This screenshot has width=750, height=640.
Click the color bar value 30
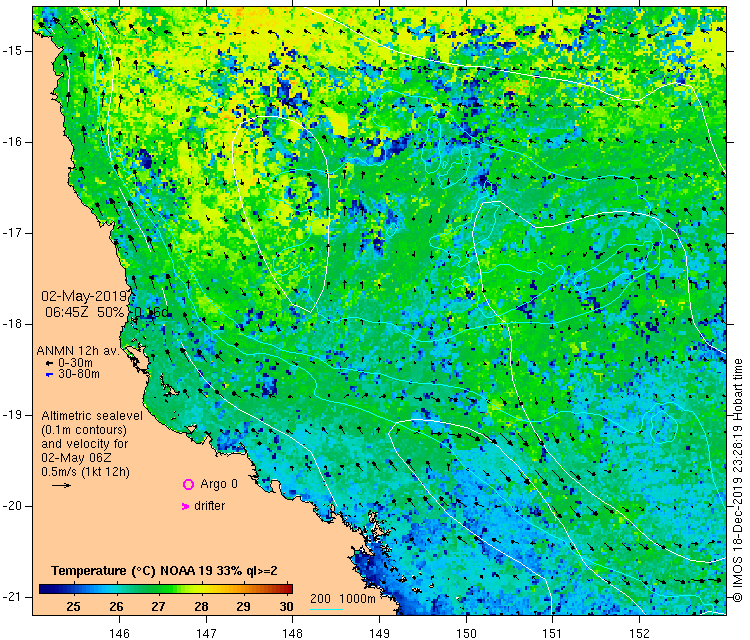pos(286,607)
